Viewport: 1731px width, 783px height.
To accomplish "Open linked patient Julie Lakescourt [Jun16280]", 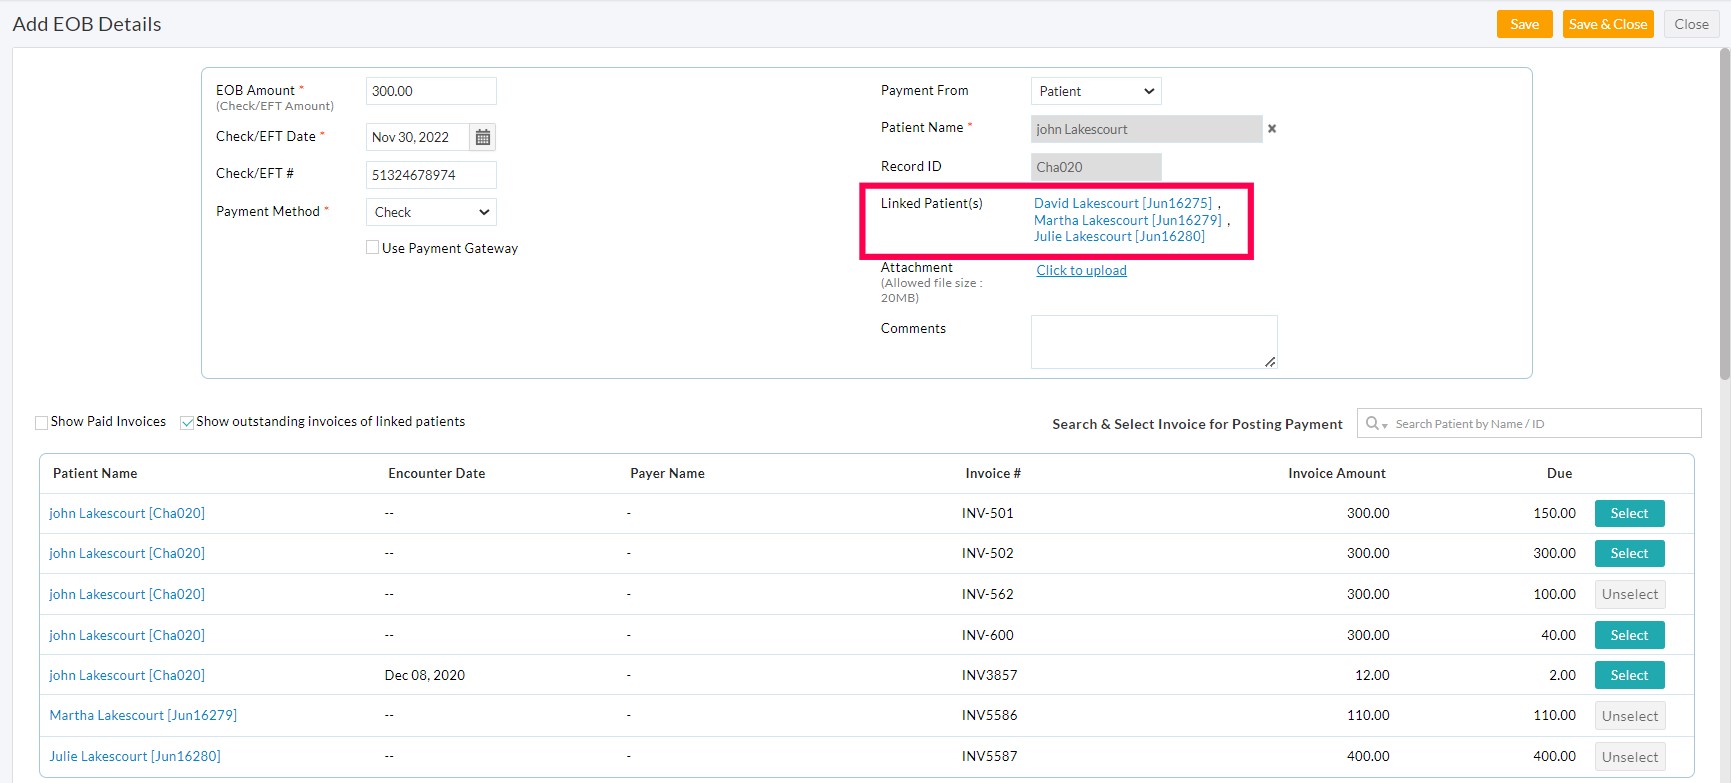I will (x=1119, y=237).
